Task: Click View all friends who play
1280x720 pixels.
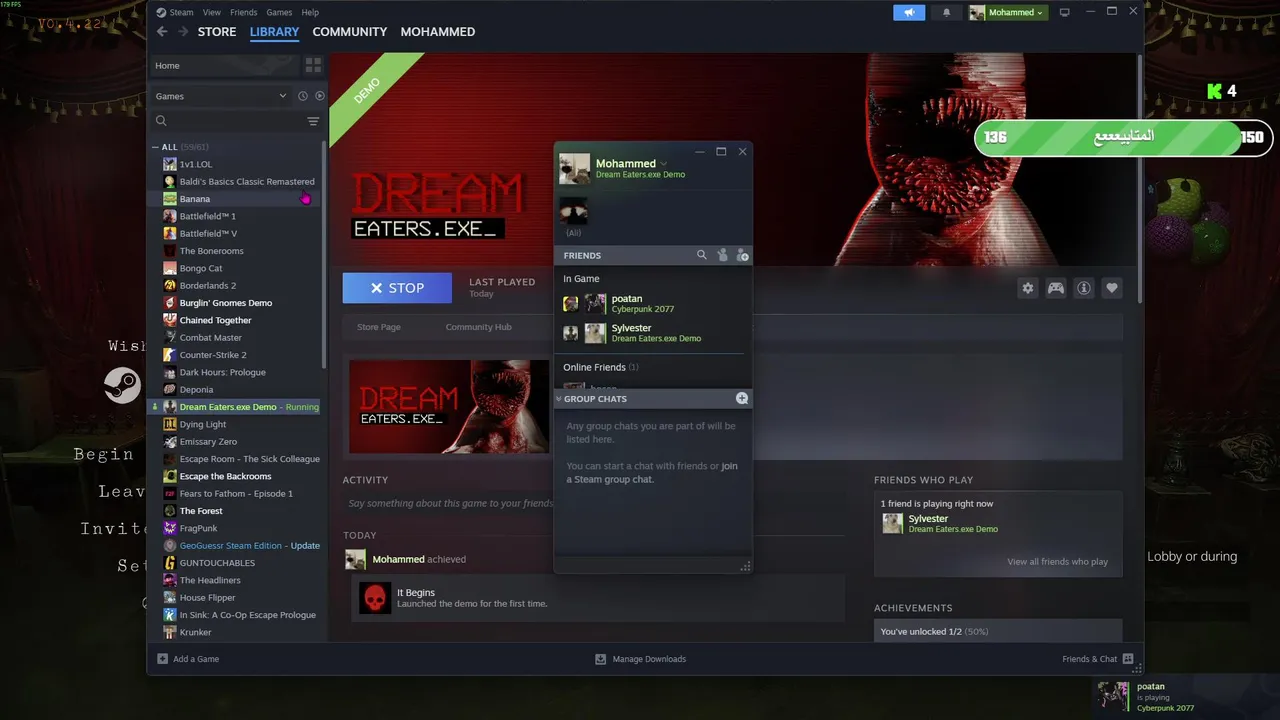Action: [x=1057, y=562]
